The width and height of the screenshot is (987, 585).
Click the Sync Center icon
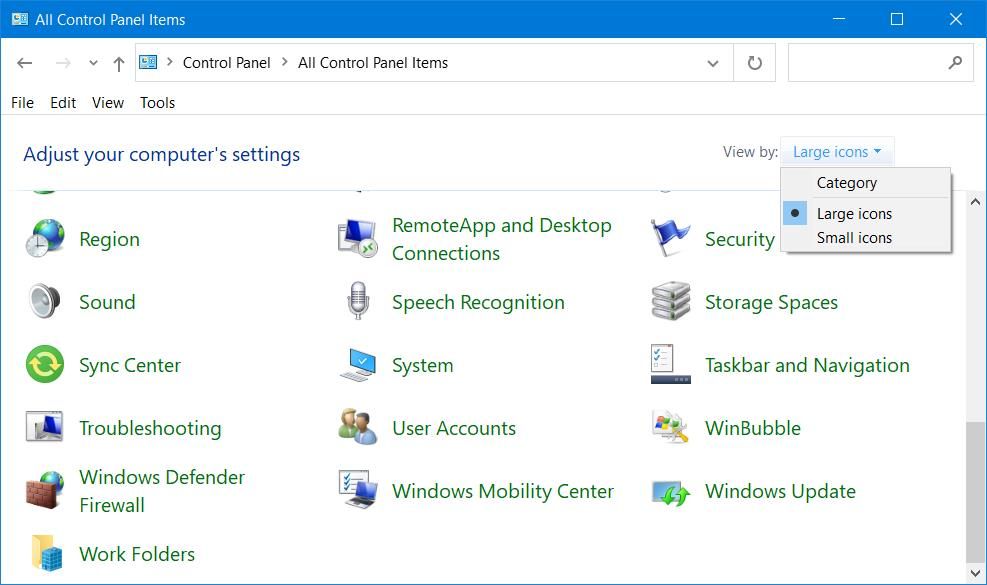point(44,365)
